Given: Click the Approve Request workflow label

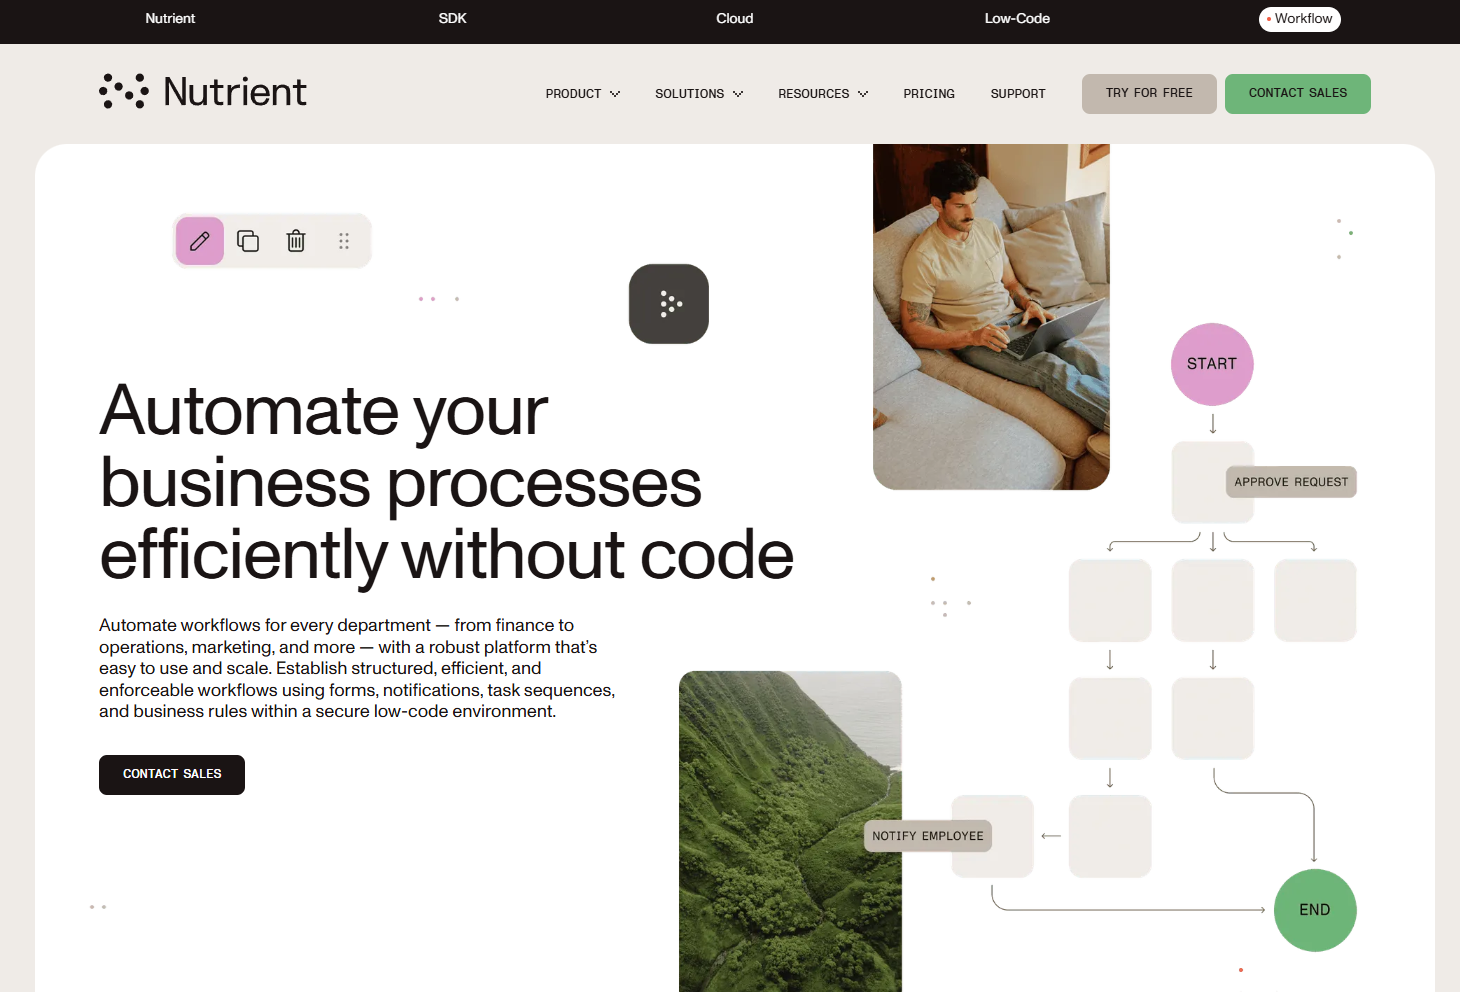Looking at the screenshot, I should 1291,482.
